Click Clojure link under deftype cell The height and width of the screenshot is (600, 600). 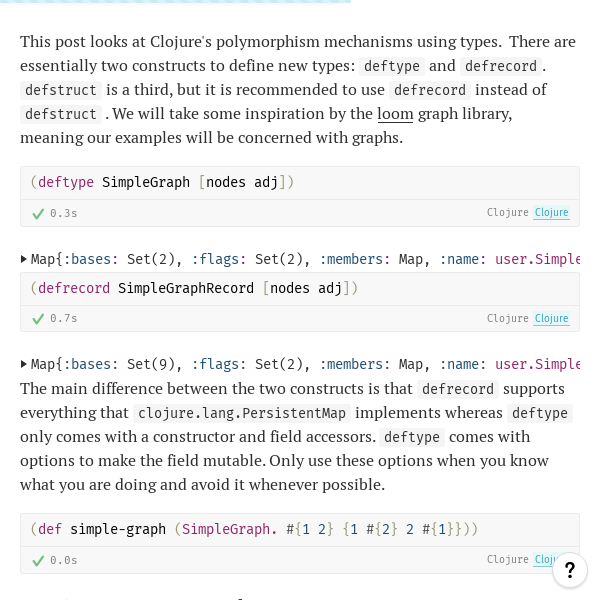[551, 212]
